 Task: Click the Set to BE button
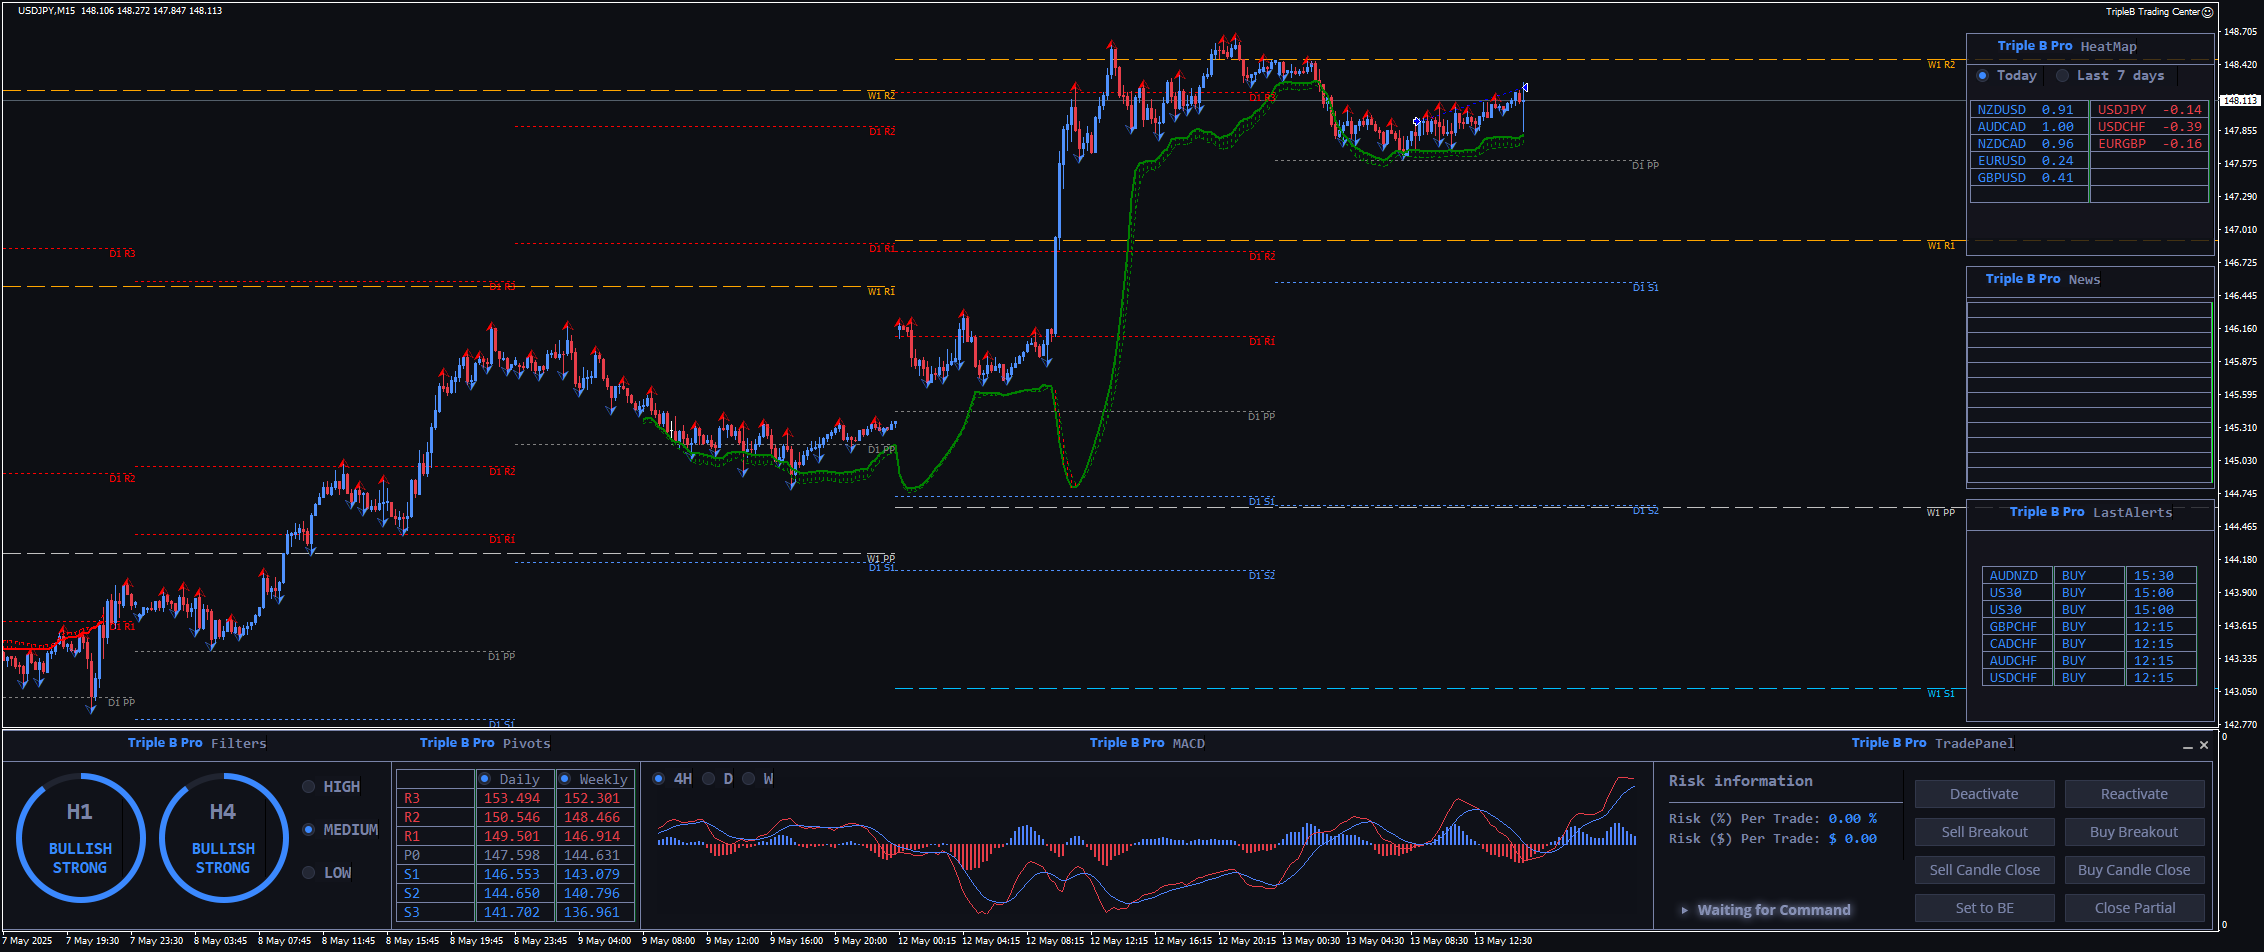click(x=1984, y=908)
